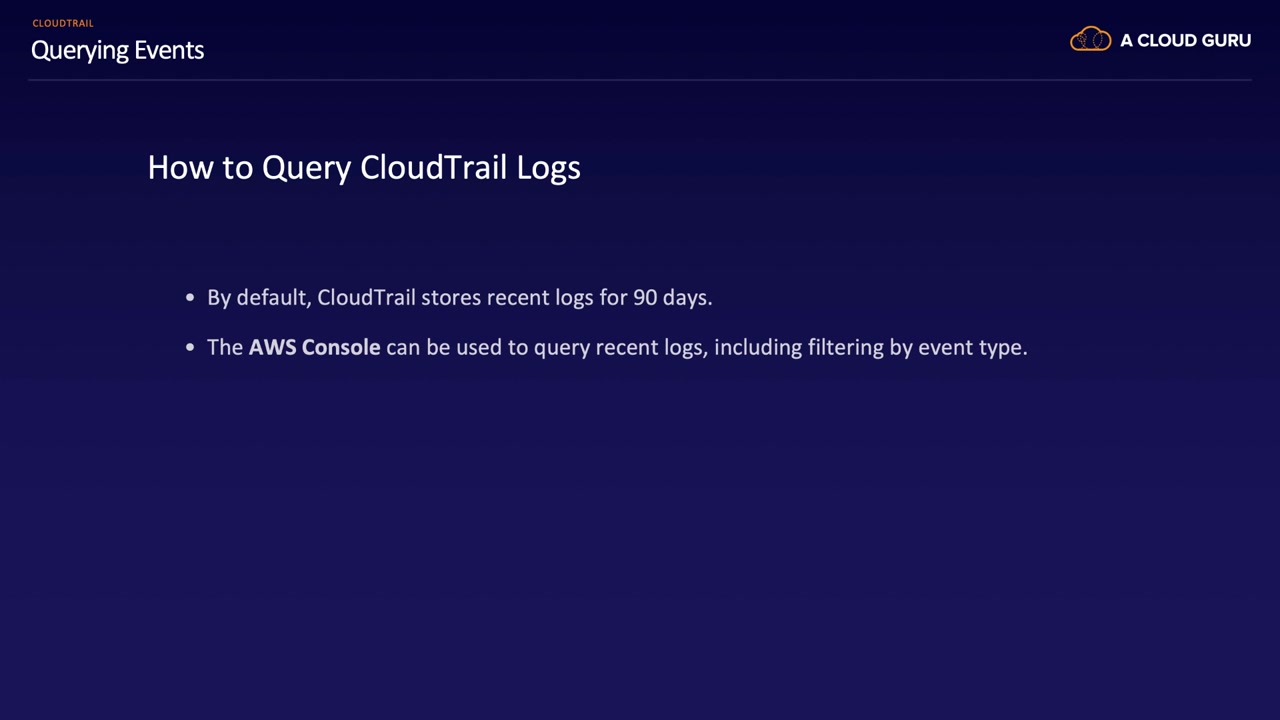Click the word "The" starting second bullet

point(225,347)
